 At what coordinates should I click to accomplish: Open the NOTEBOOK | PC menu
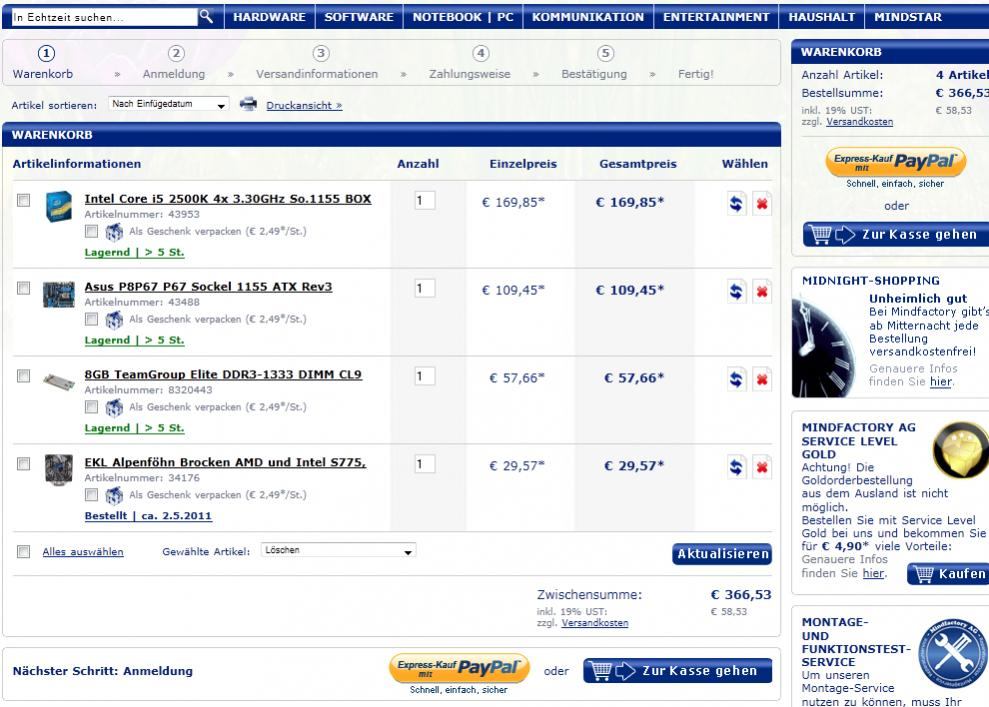pos(463,17)
